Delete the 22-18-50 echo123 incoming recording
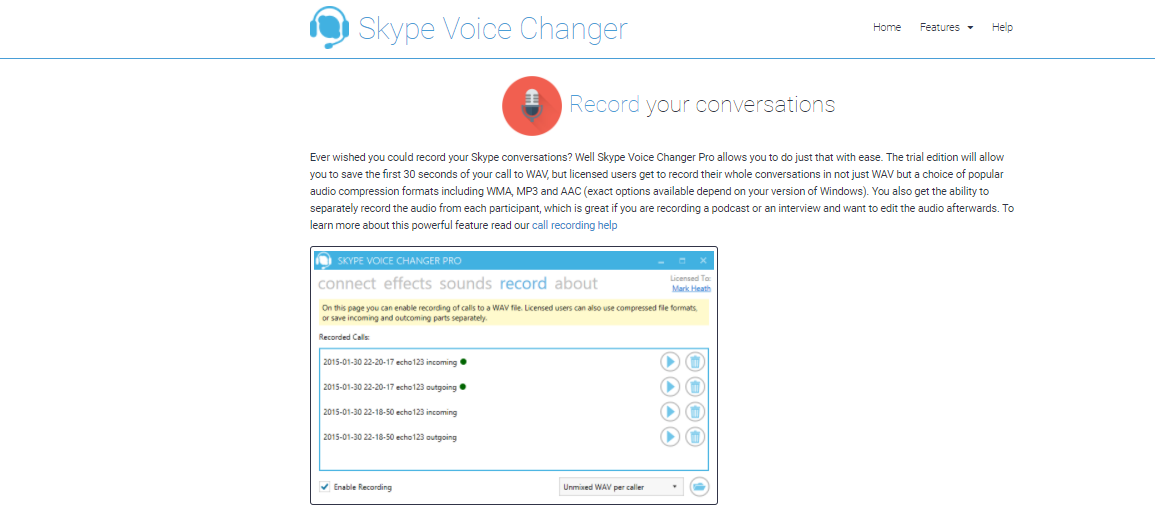Image resolution: width=1155 pixels, height=507 pixels. pos(695,412)
